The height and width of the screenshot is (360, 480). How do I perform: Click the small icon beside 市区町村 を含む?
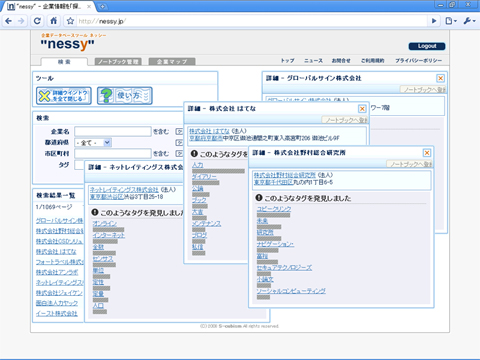[x=179, y=153]
